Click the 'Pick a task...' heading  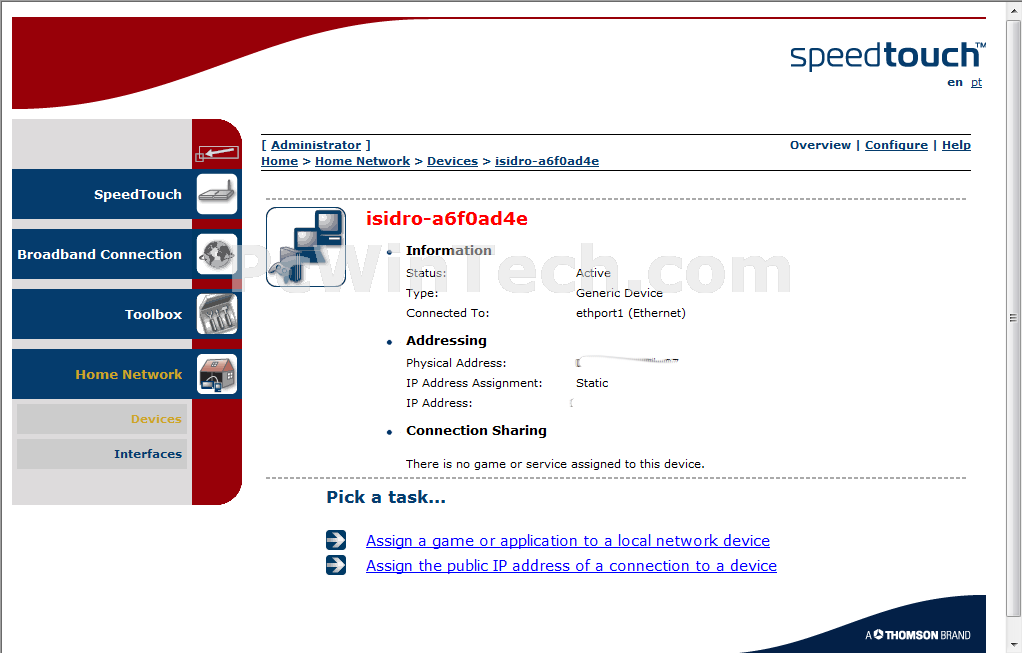click(386, 497)
